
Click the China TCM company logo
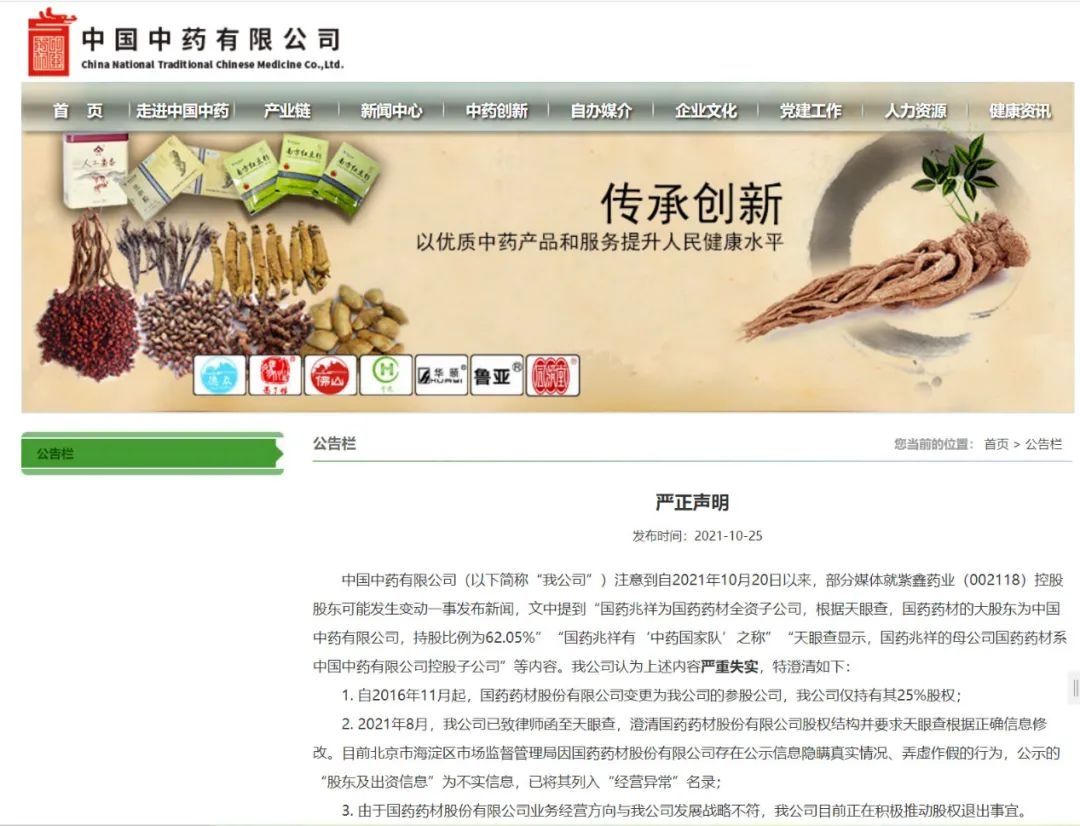point(51,42)
